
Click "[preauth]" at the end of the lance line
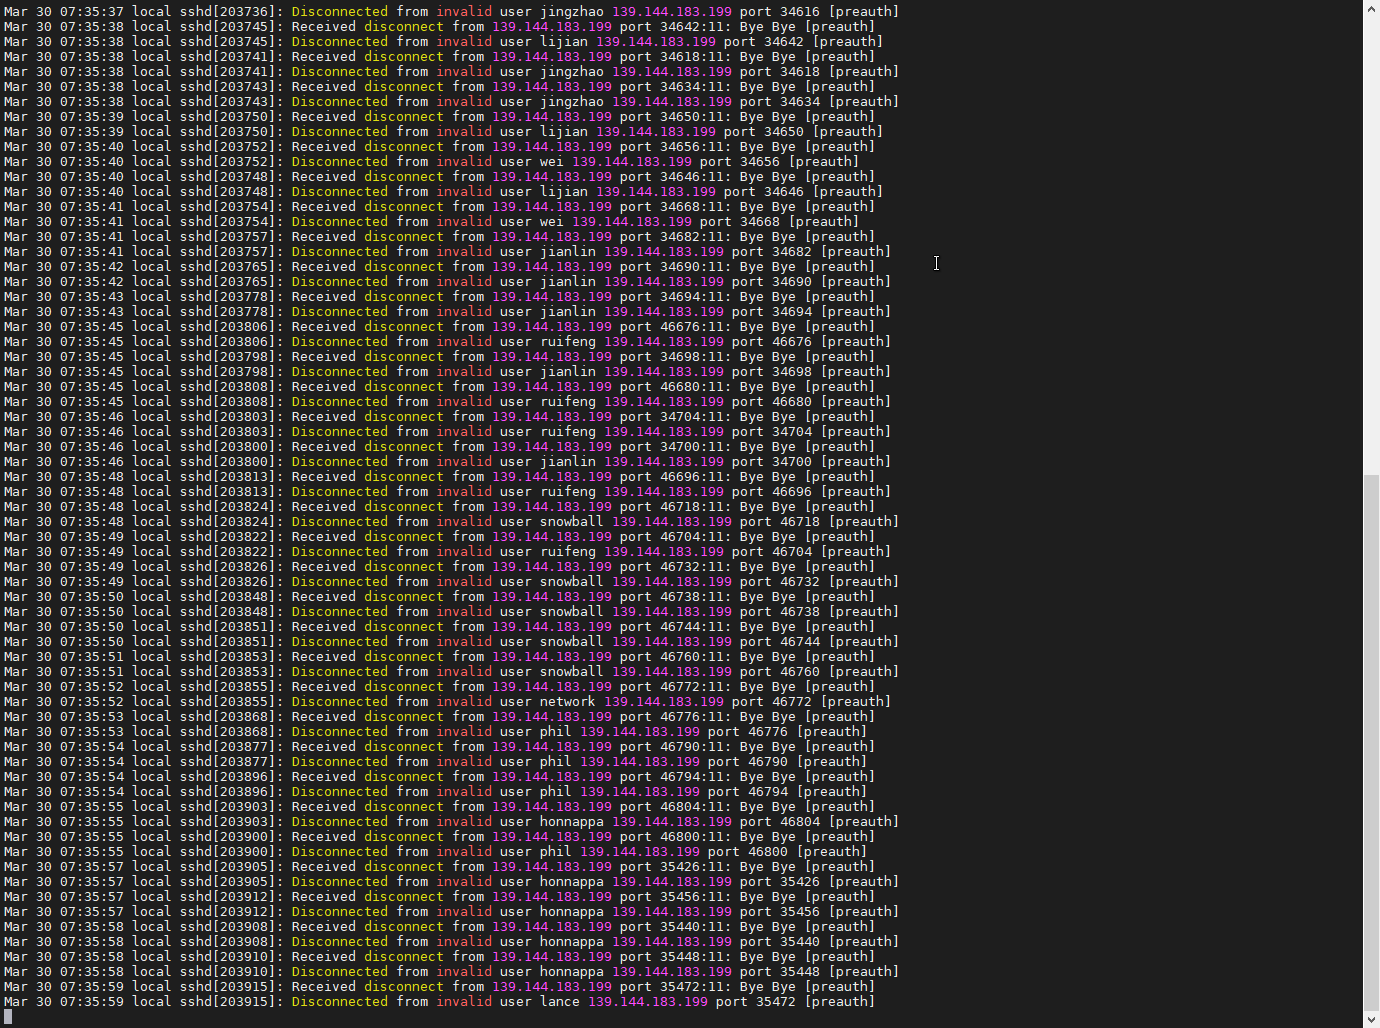click(x=839, y=1002)
